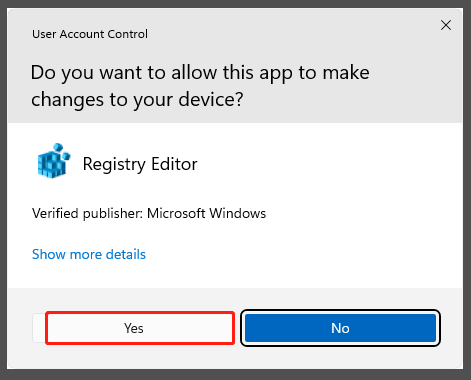Viewport: 471px width, 380px height.
Task: Deny the request with the No button
Action: [340, 328]
